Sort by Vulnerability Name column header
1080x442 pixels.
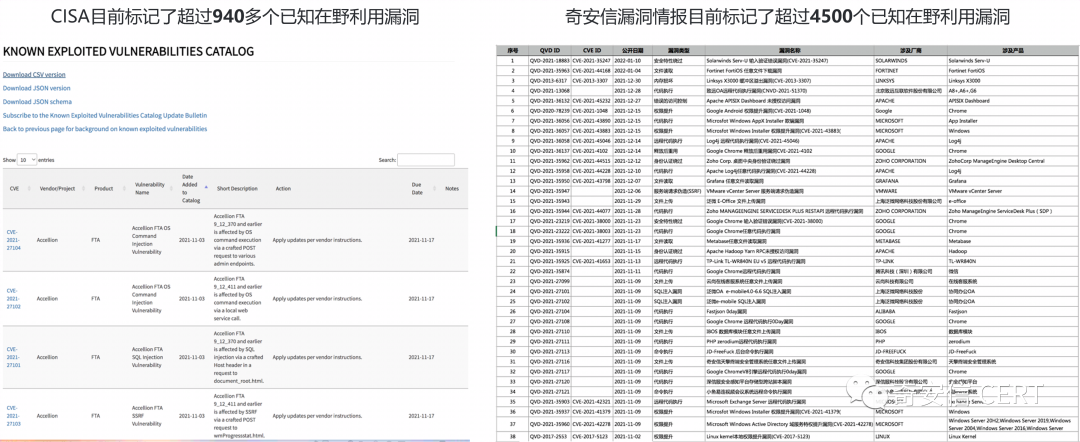pyautogui.click(x=149, y=189)
